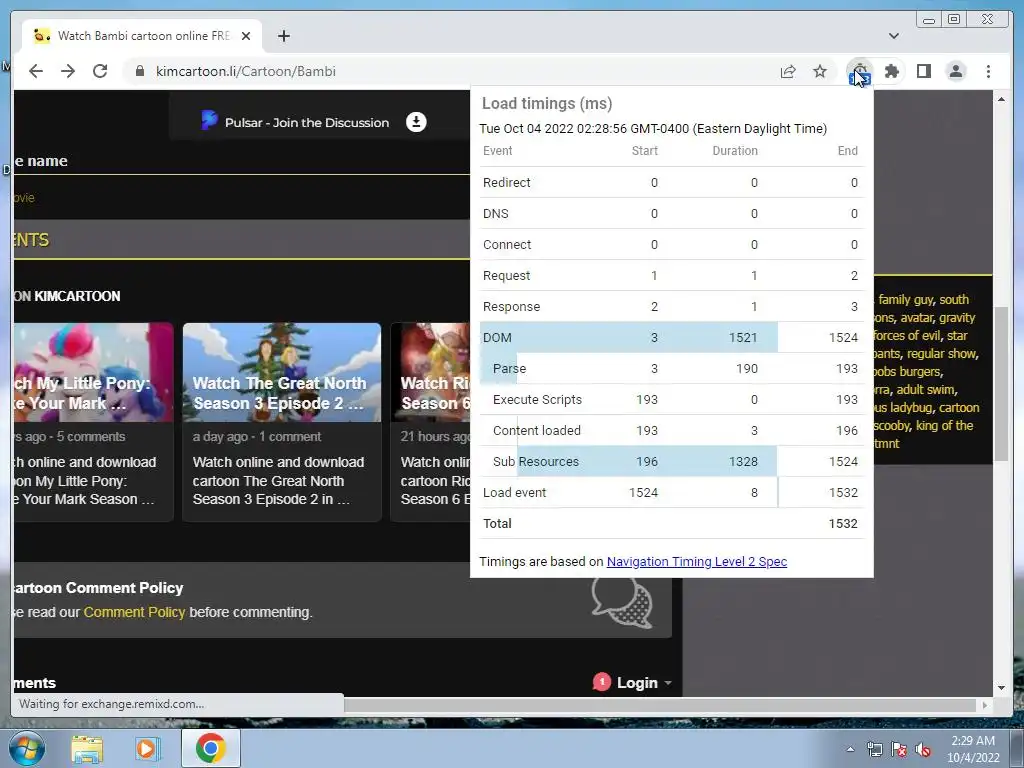1024x768 pixels.
Task: Click the muted volume tray icon
Action: [x=923, y=750]
